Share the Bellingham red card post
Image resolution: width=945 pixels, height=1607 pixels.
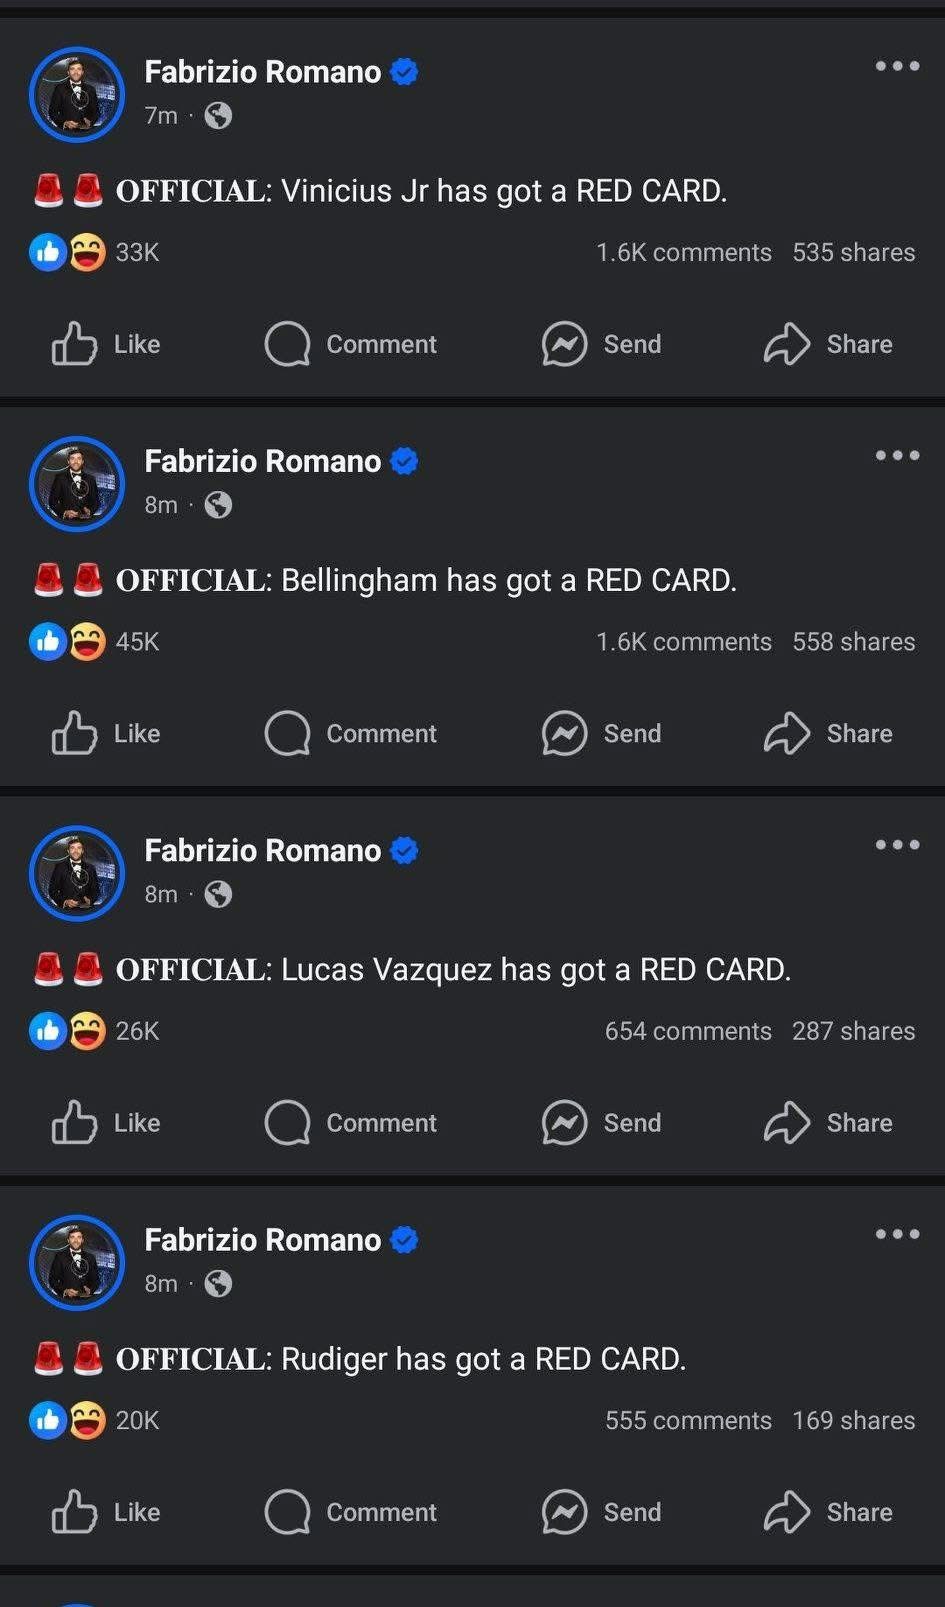(x=828, y=733)
